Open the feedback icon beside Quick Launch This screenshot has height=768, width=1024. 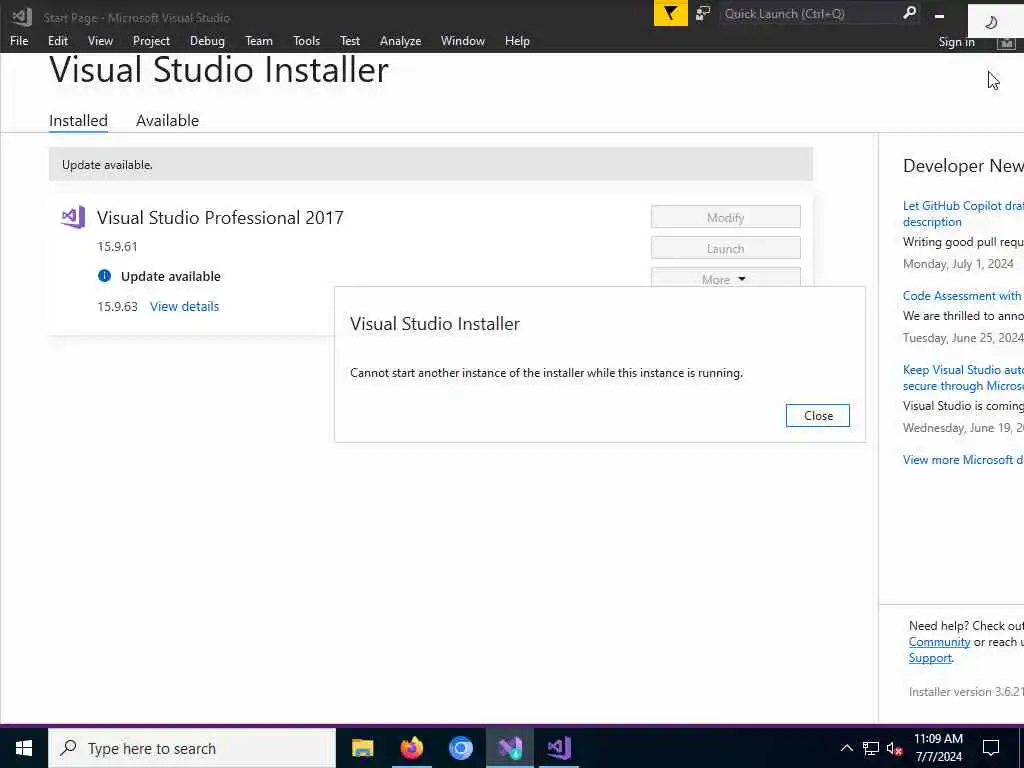click(703, 13)
